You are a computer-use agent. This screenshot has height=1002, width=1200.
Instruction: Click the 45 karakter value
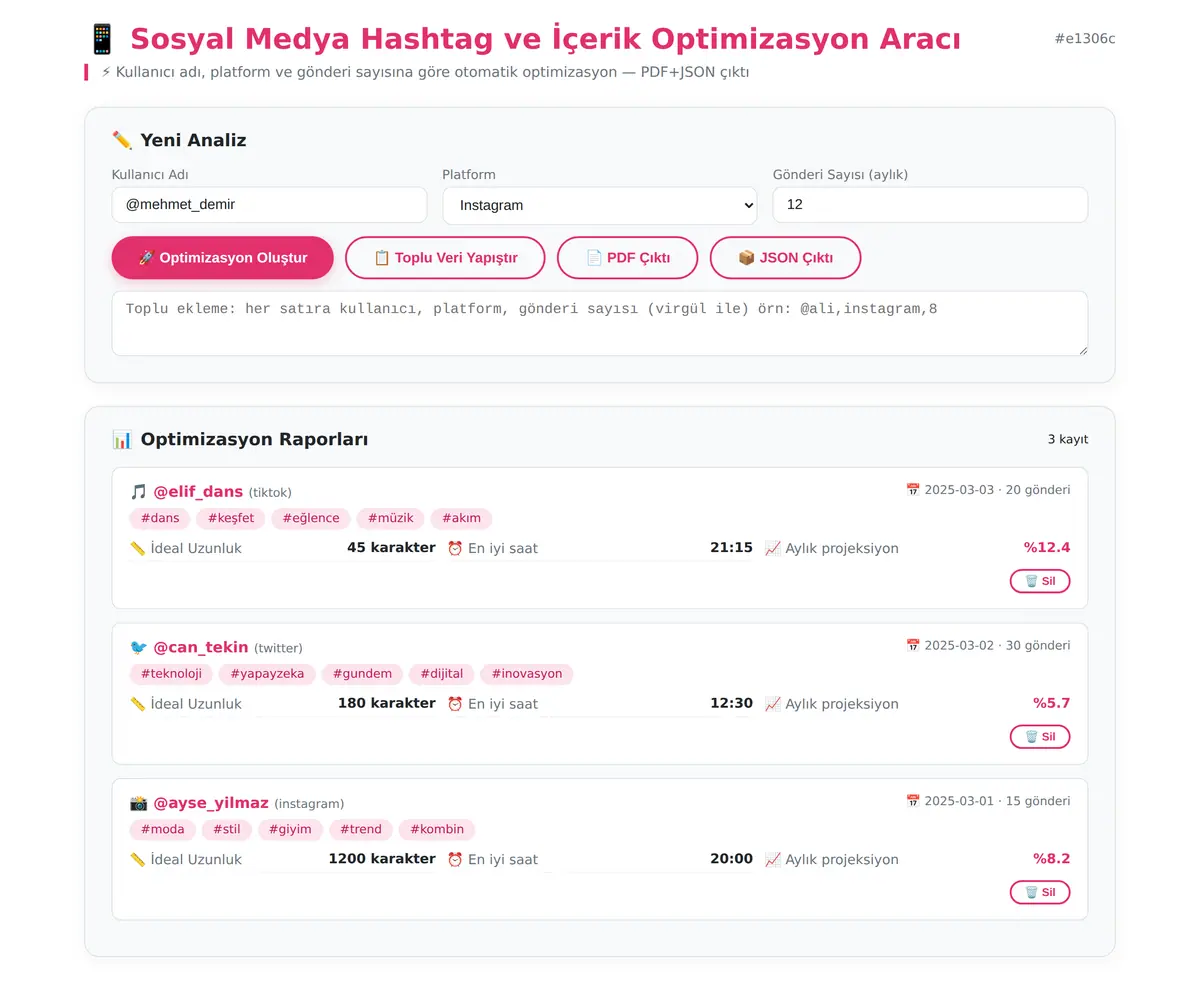tap(391, 547)
